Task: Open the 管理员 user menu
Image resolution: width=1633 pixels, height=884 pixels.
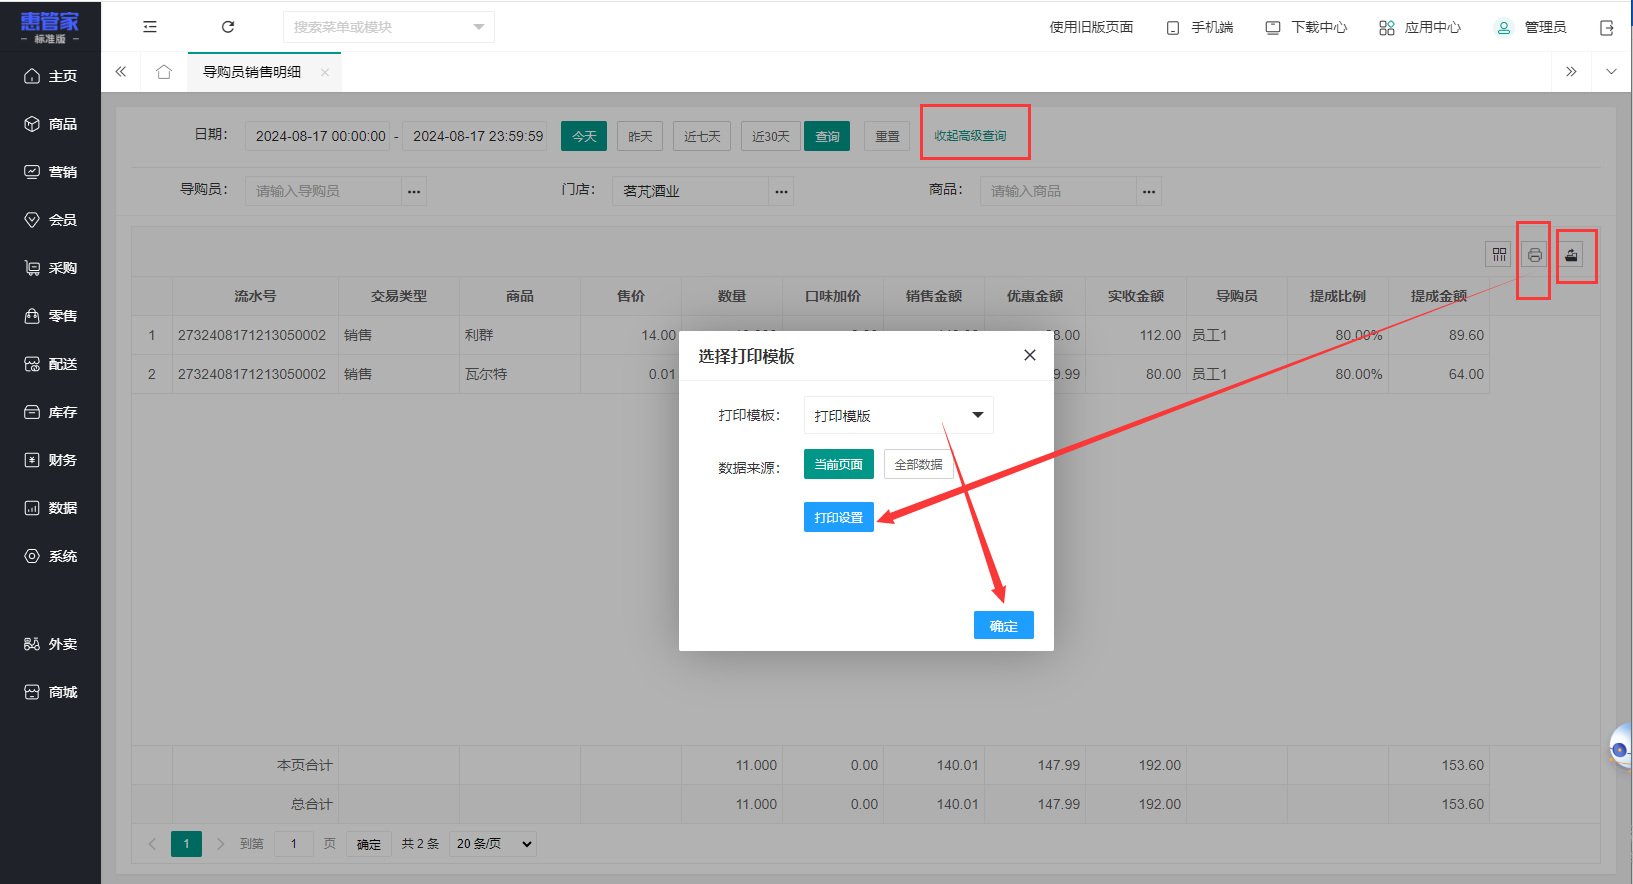Action: [x=1531, y=27]
